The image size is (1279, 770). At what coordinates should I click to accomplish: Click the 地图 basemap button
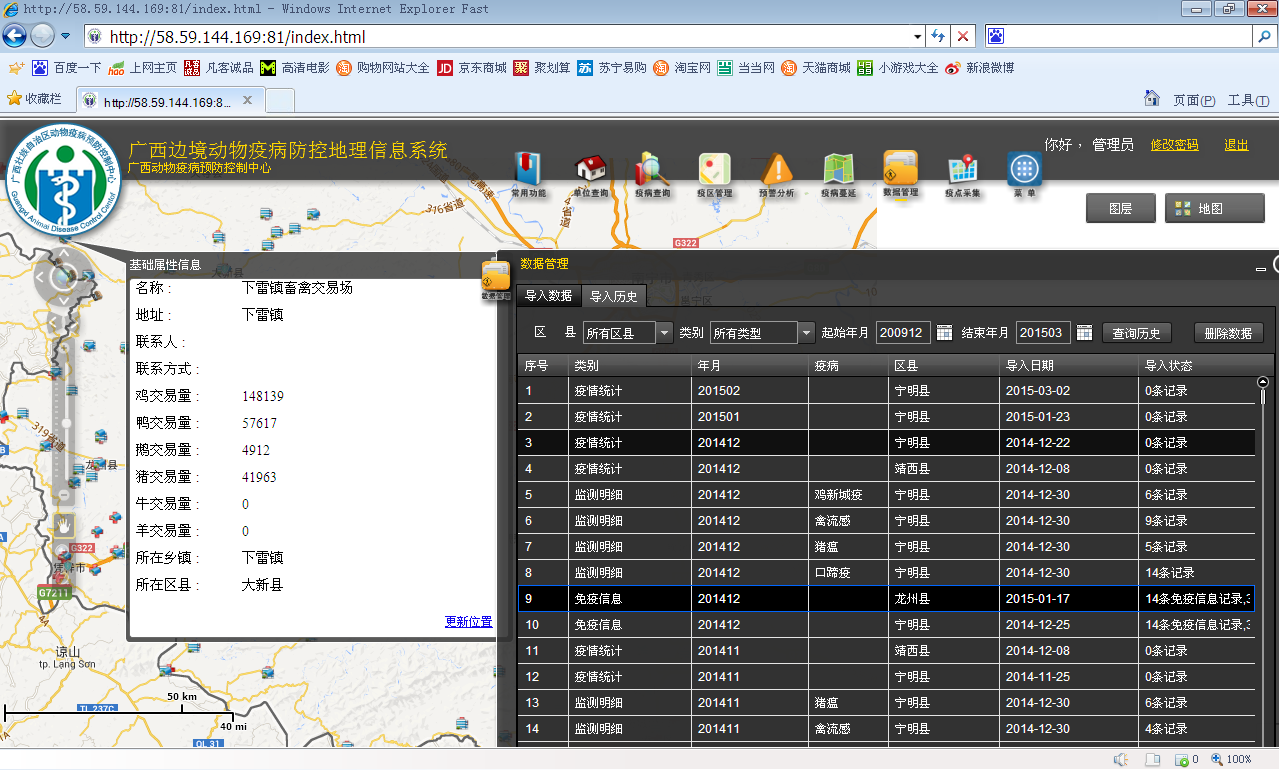[1214, 209]
